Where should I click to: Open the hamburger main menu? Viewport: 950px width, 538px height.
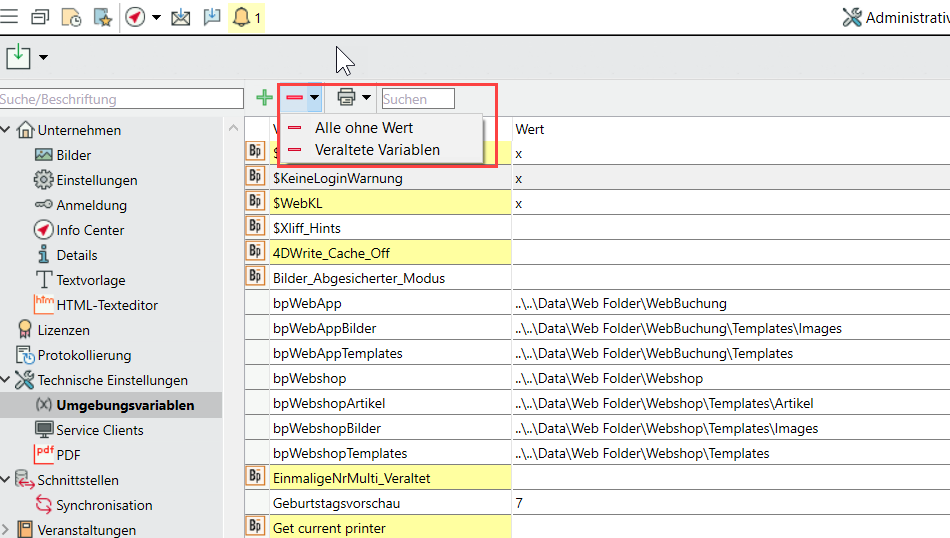click(x=10, y=17)
